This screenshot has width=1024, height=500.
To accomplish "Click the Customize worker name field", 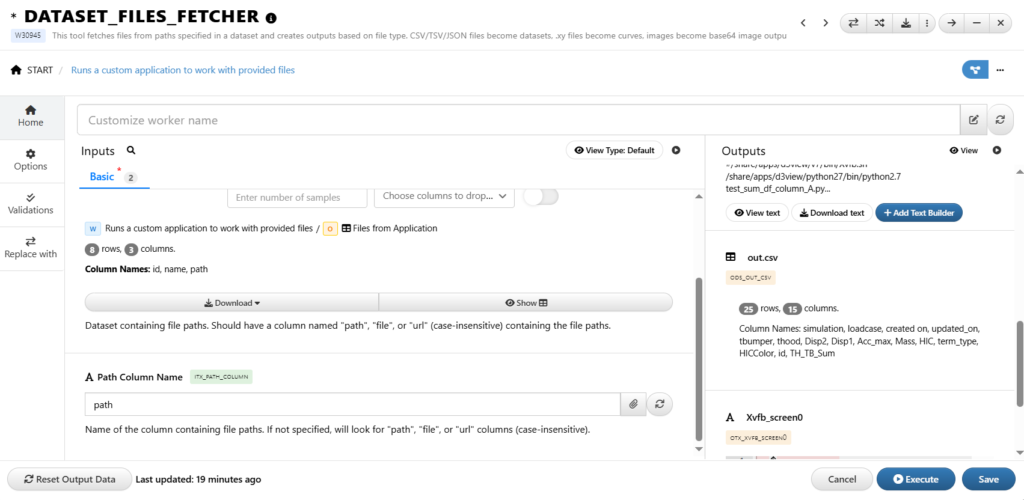I will [x=518, y=120].
